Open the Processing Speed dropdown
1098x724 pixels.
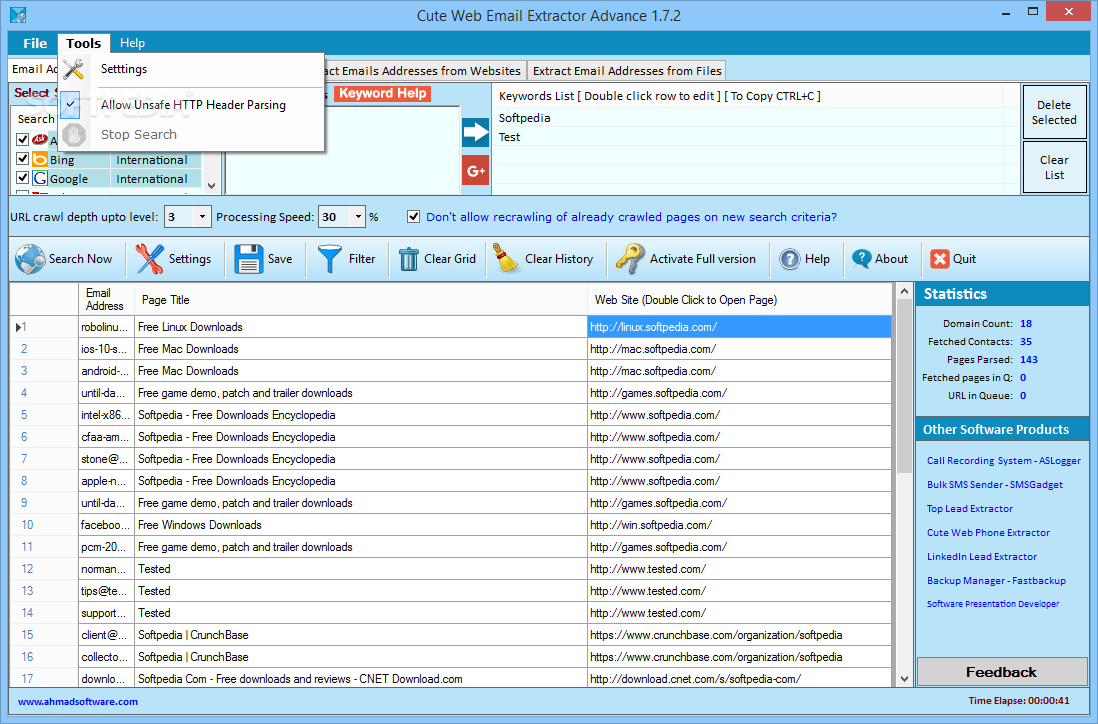coord(358,217)
